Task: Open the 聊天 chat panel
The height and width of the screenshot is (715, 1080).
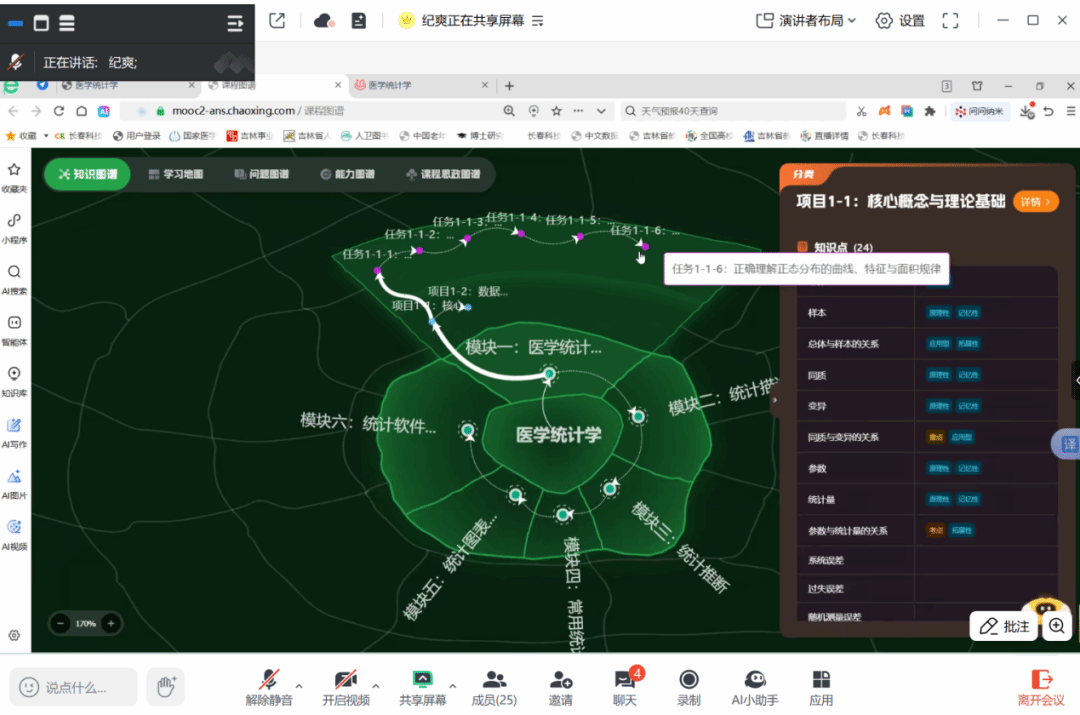Action: point(625,681)
